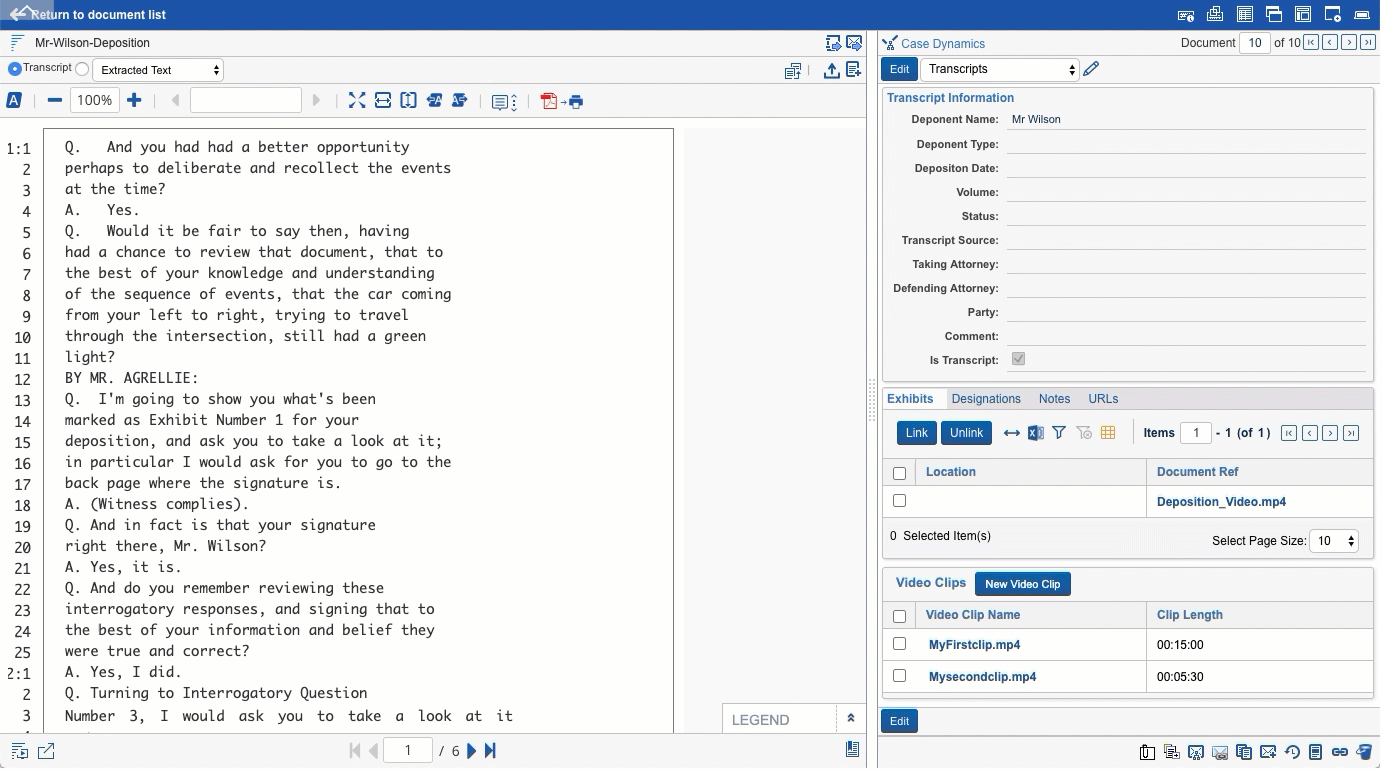
Task: Click the Excel export icon in Exhibits
Action: [x=1036, y=433]
